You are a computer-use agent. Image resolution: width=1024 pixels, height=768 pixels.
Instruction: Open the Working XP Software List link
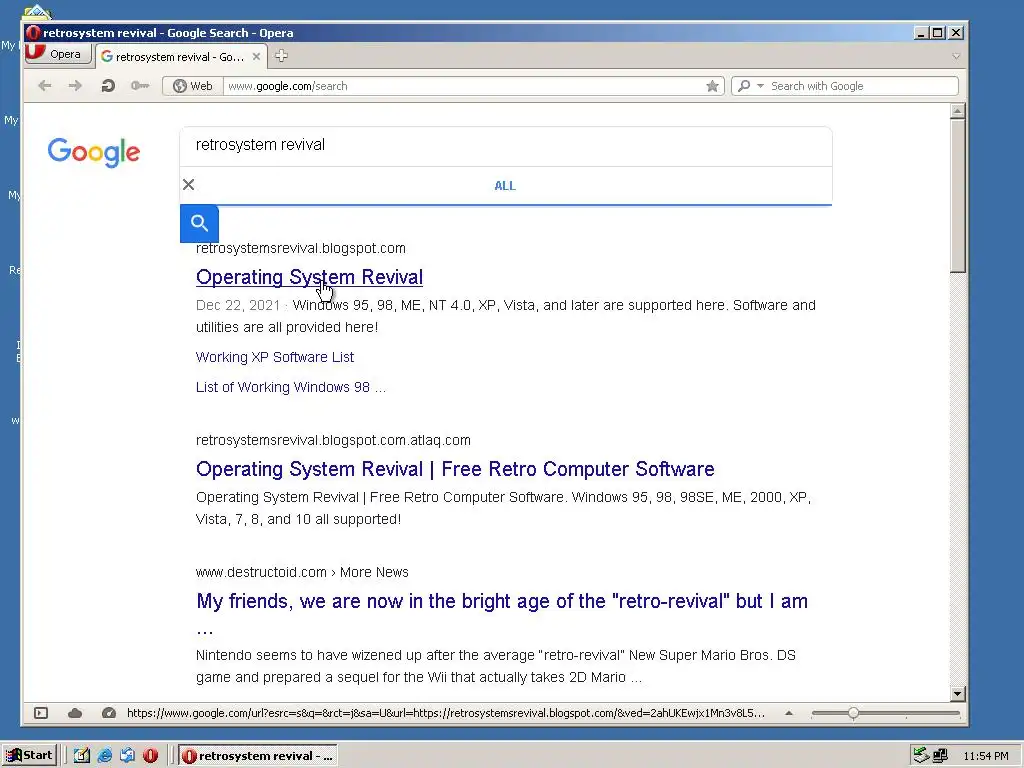tap(275, 357)
